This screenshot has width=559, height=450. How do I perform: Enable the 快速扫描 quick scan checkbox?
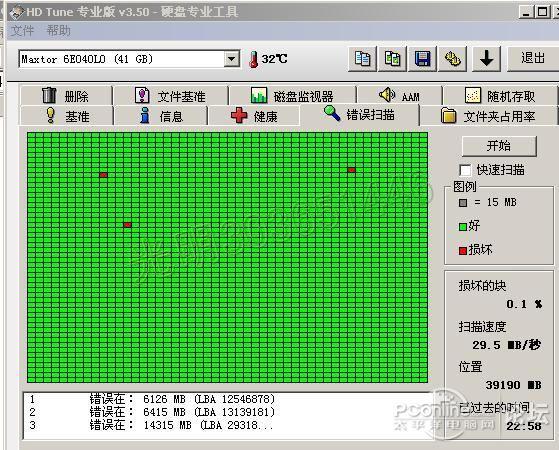465,170
